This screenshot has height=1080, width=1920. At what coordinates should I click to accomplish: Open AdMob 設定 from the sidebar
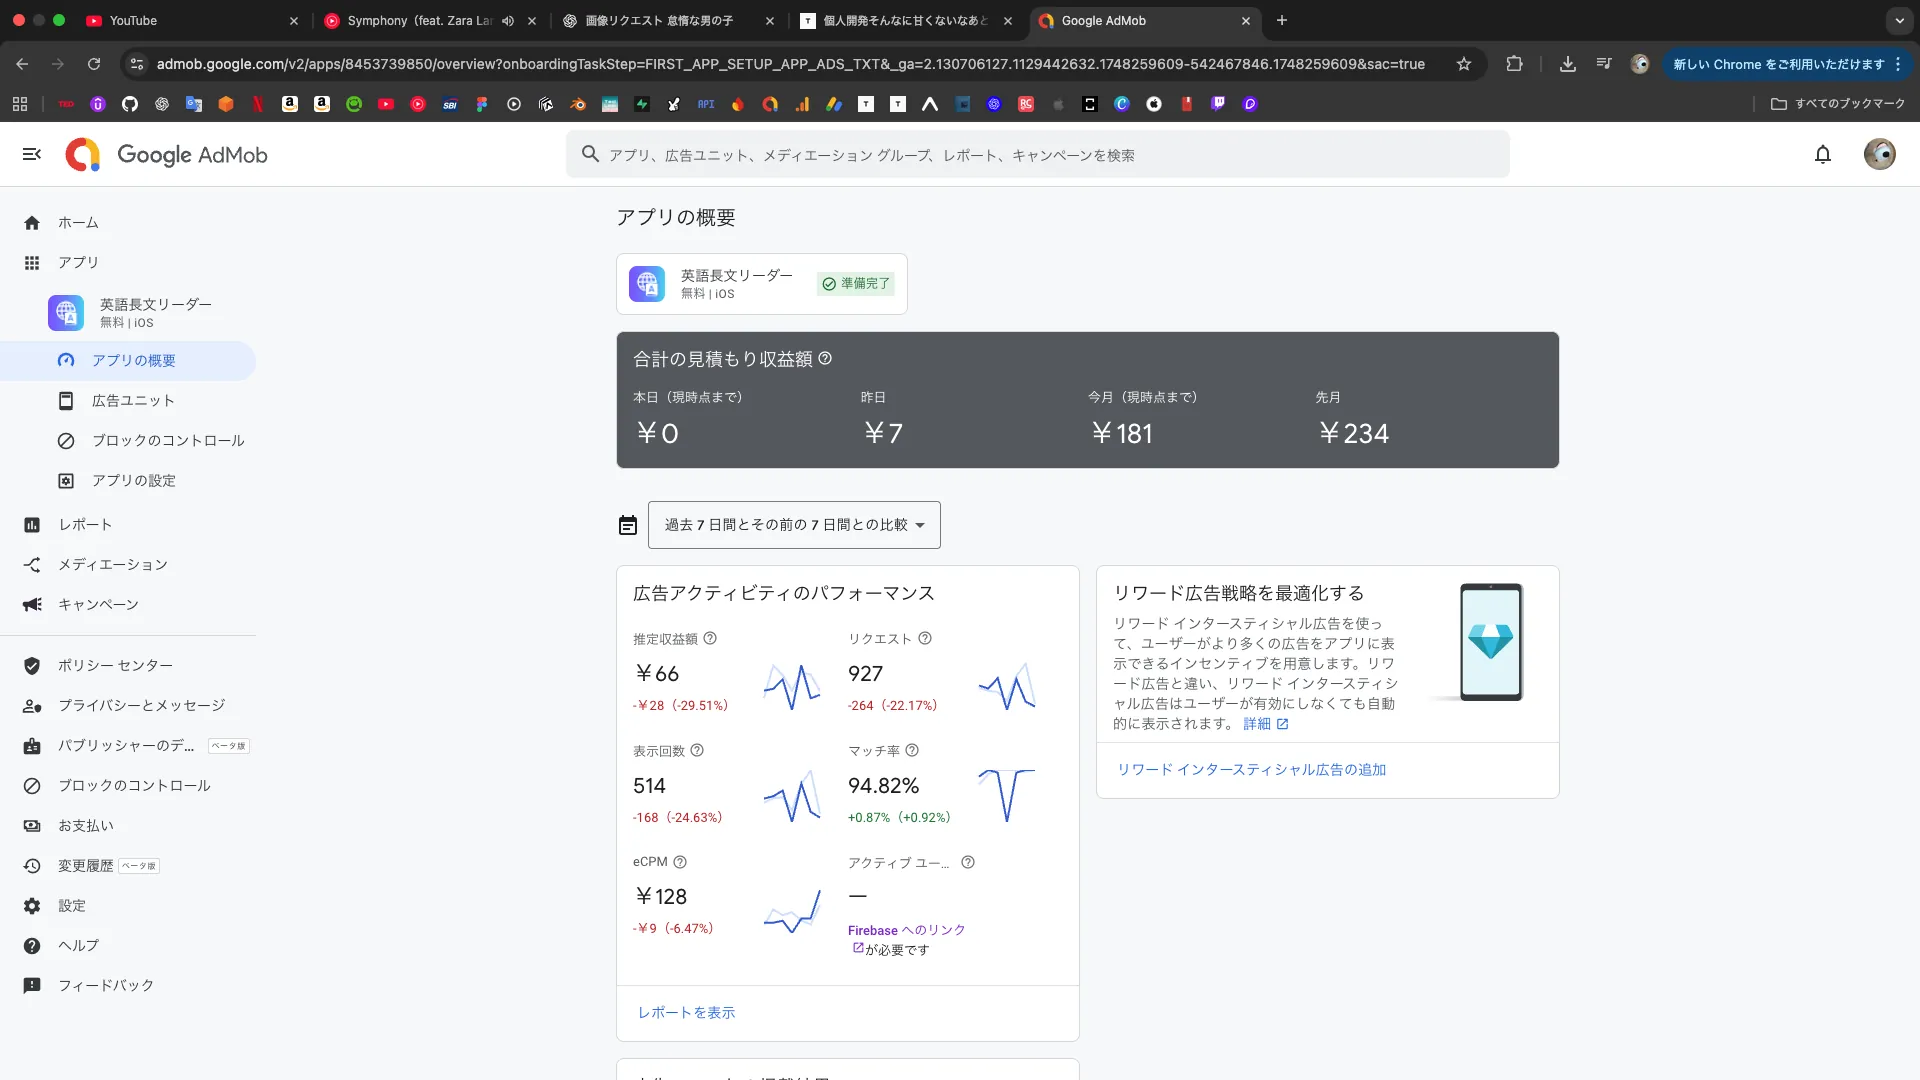tap(70, 905)
